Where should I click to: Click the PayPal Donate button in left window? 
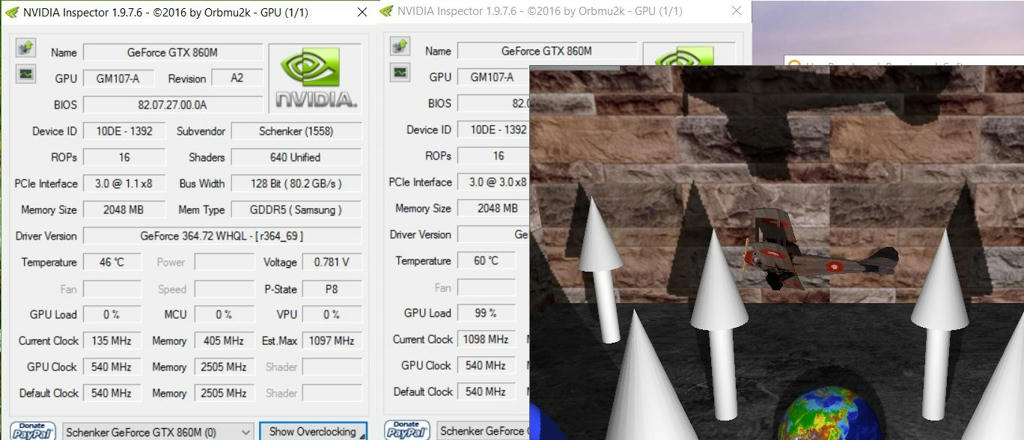(x=33, y=431)
